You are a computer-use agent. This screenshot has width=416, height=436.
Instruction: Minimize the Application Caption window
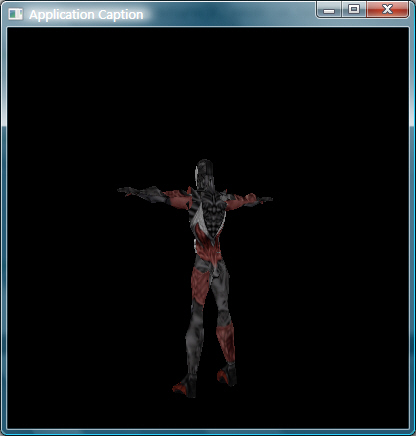click(x=329, y=9)
